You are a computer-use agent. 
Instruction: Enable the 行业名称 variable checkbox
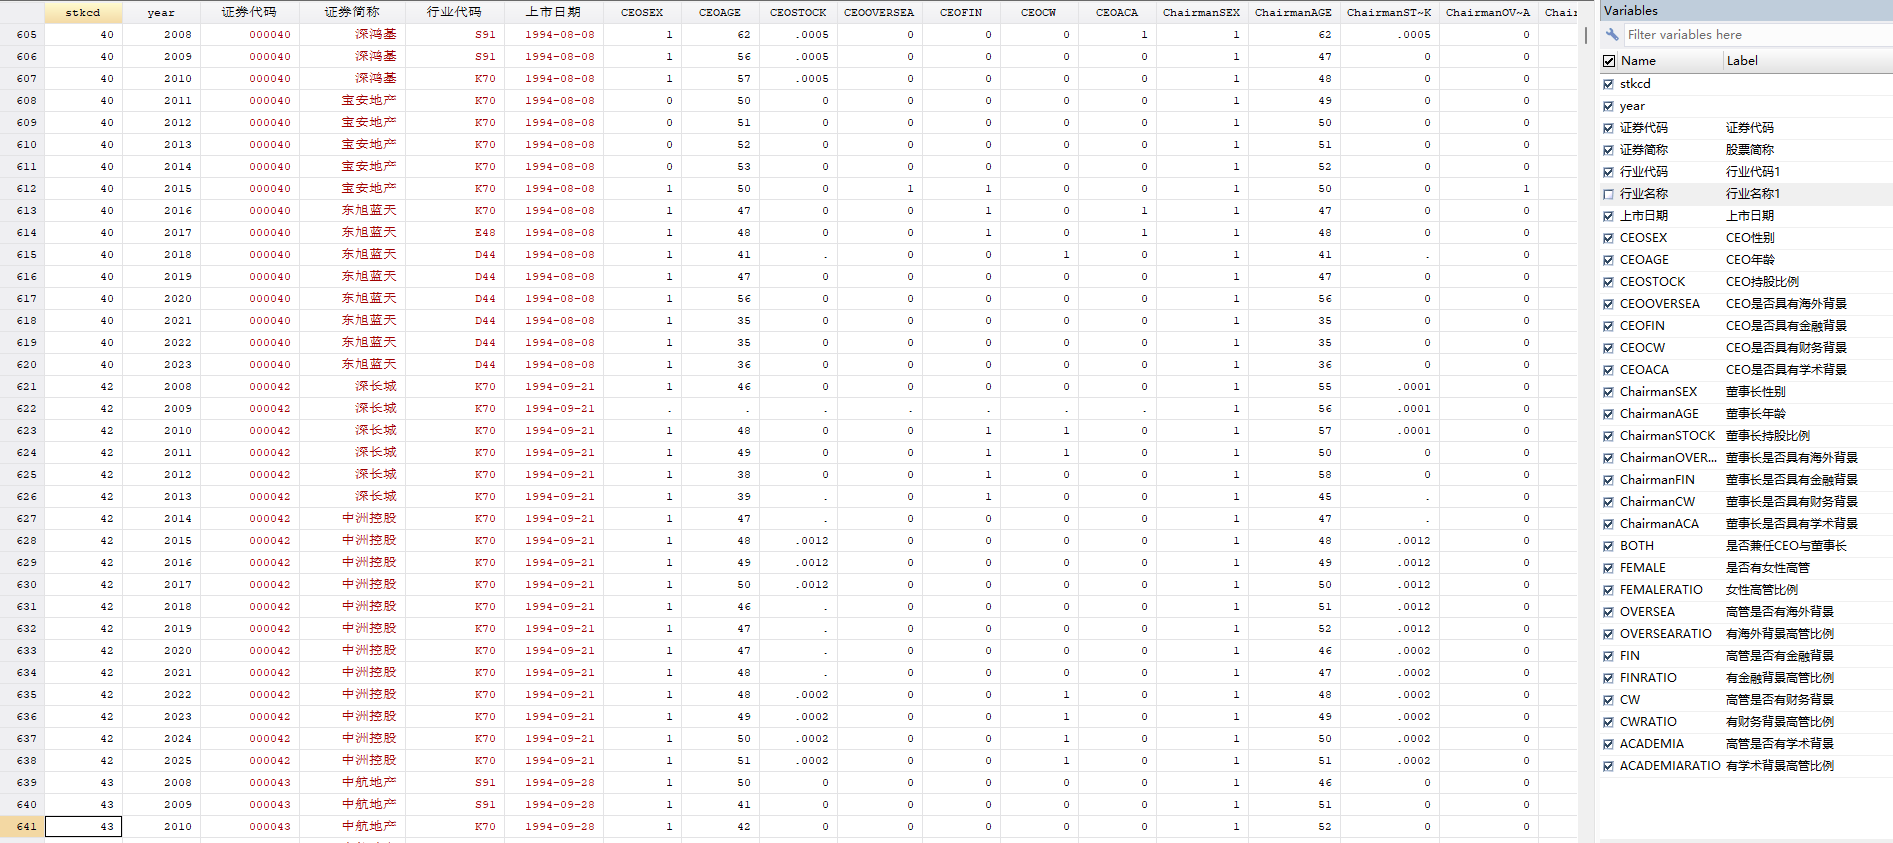(1609, 194)
